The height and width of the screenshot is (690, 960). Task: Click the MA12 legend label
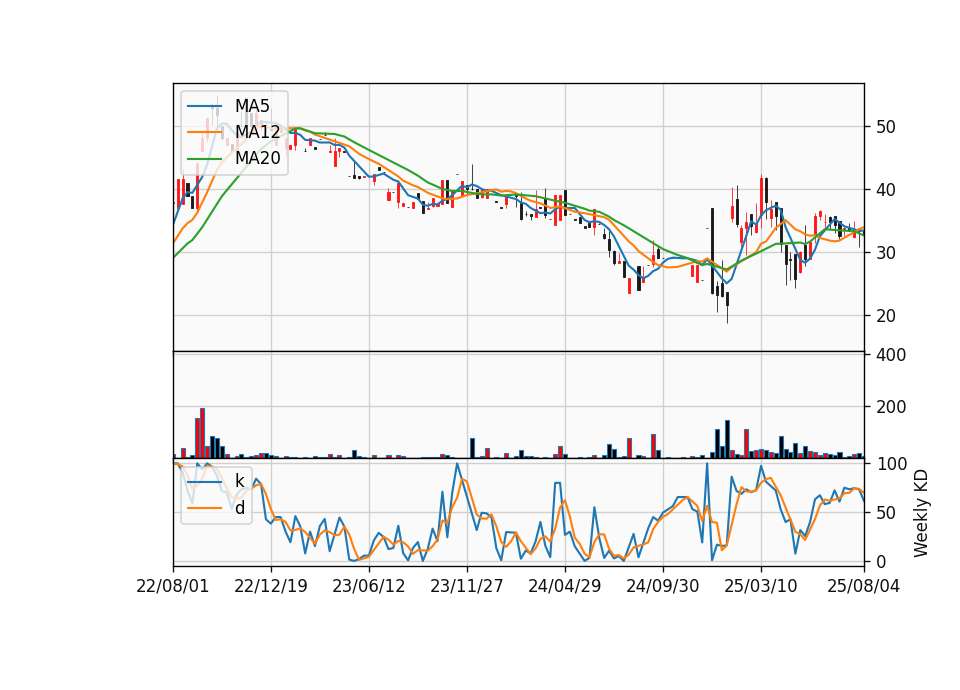click(257, 132)
